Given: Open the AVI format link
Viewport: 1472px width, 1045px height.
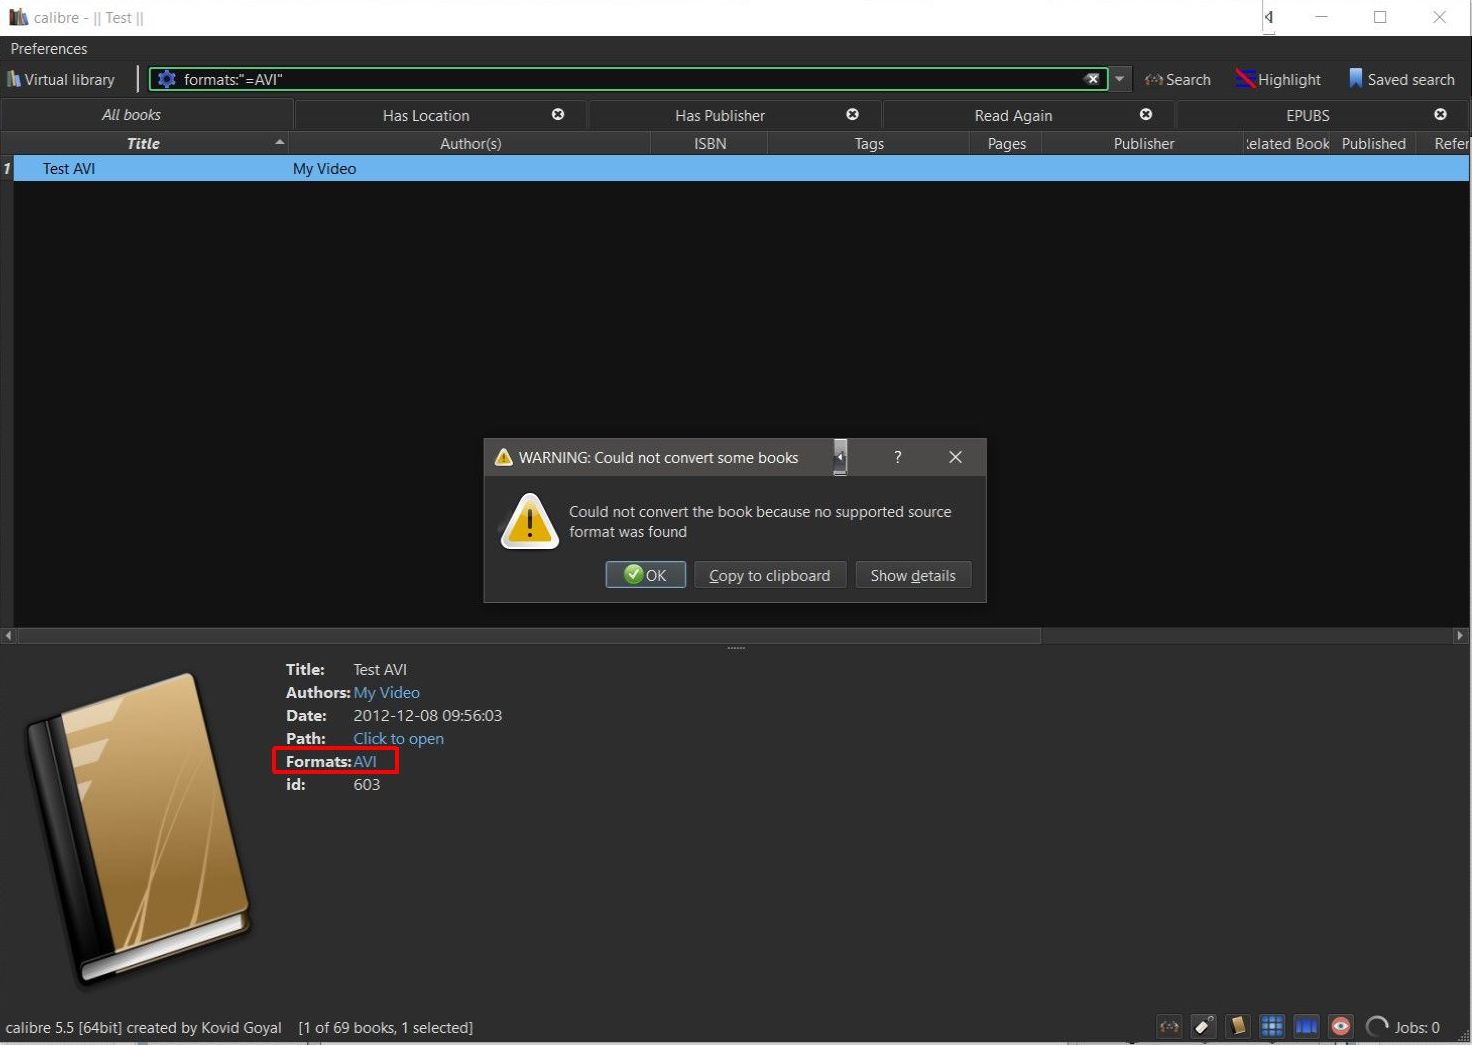Looking at the screenshot, I should [365, 761].
